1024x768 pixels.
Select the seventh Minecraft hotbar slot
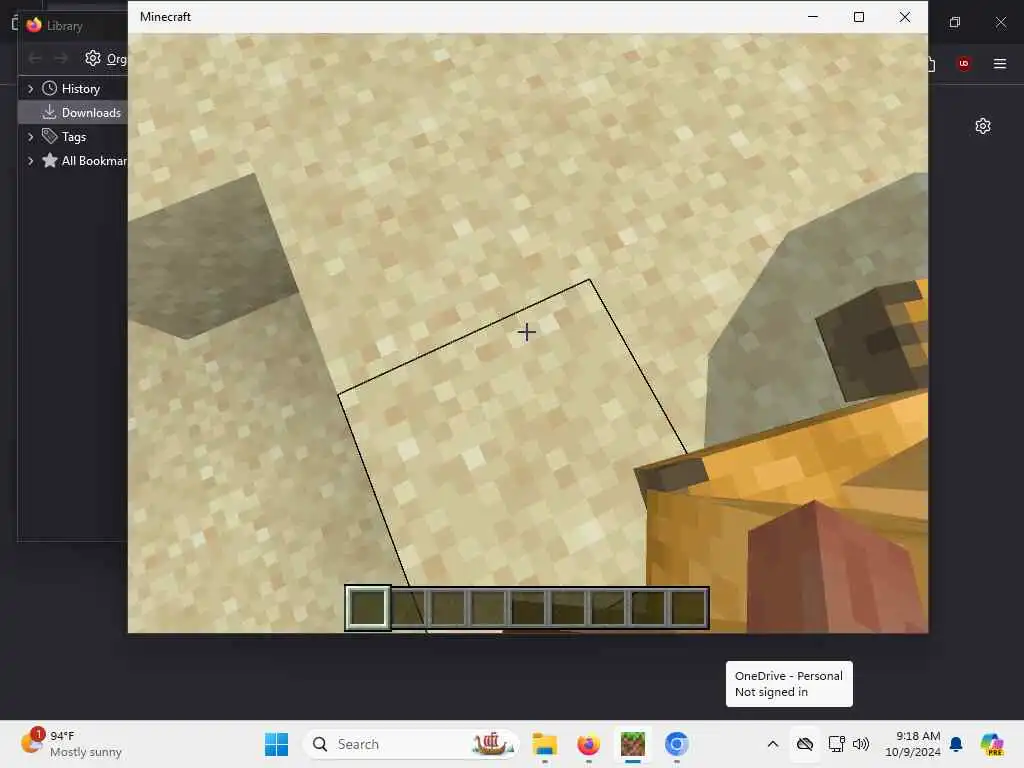(x=608, y=607)
